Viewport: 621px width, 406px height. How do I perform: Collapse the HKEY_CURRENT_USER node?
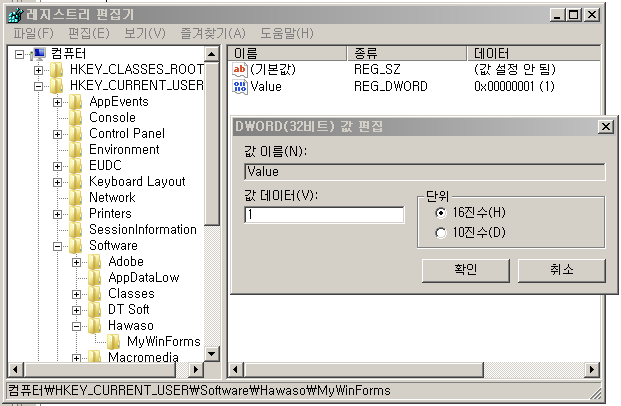click(38, 86)
